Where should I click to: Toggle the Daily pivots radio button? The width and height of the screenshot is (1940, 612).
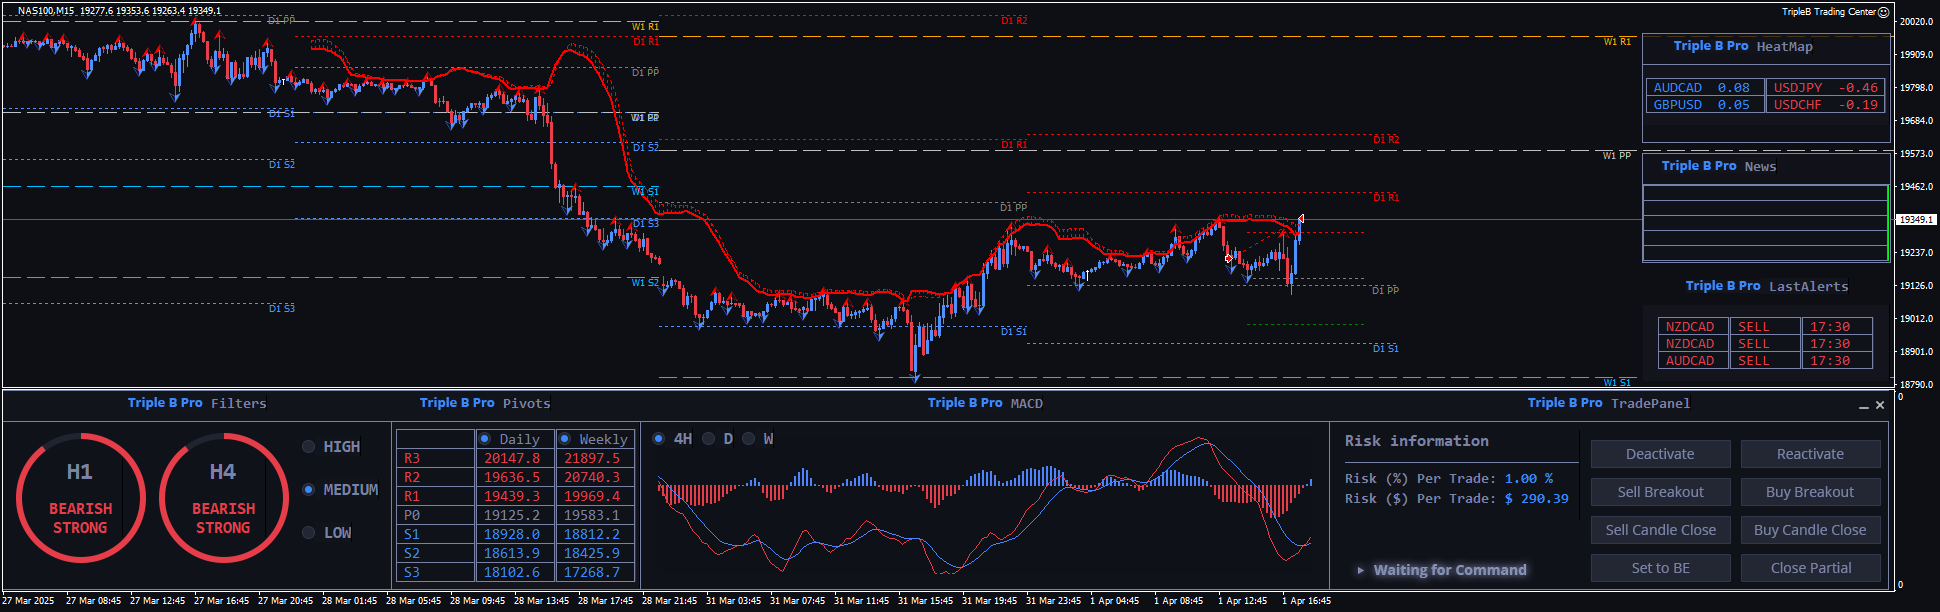pos(485,439)
